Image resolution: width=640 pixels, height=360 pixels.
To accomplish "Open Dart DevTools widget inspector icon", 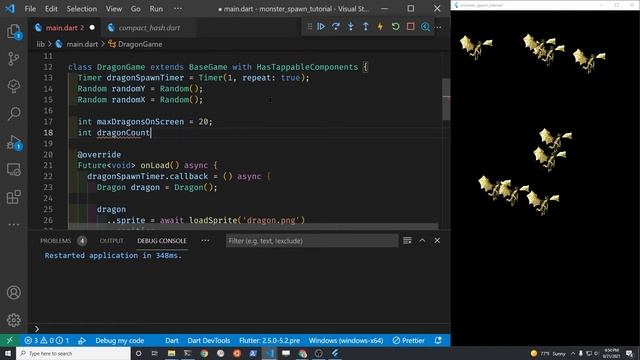I will 425,27.
